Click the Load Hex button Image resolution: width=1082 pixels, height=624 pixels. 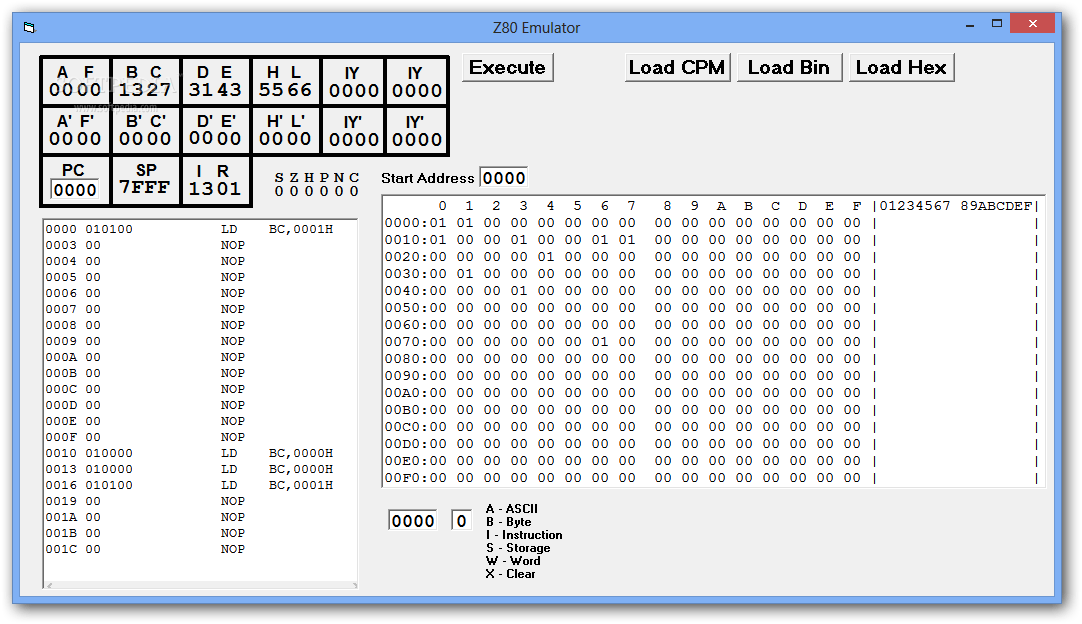[901, 68]
